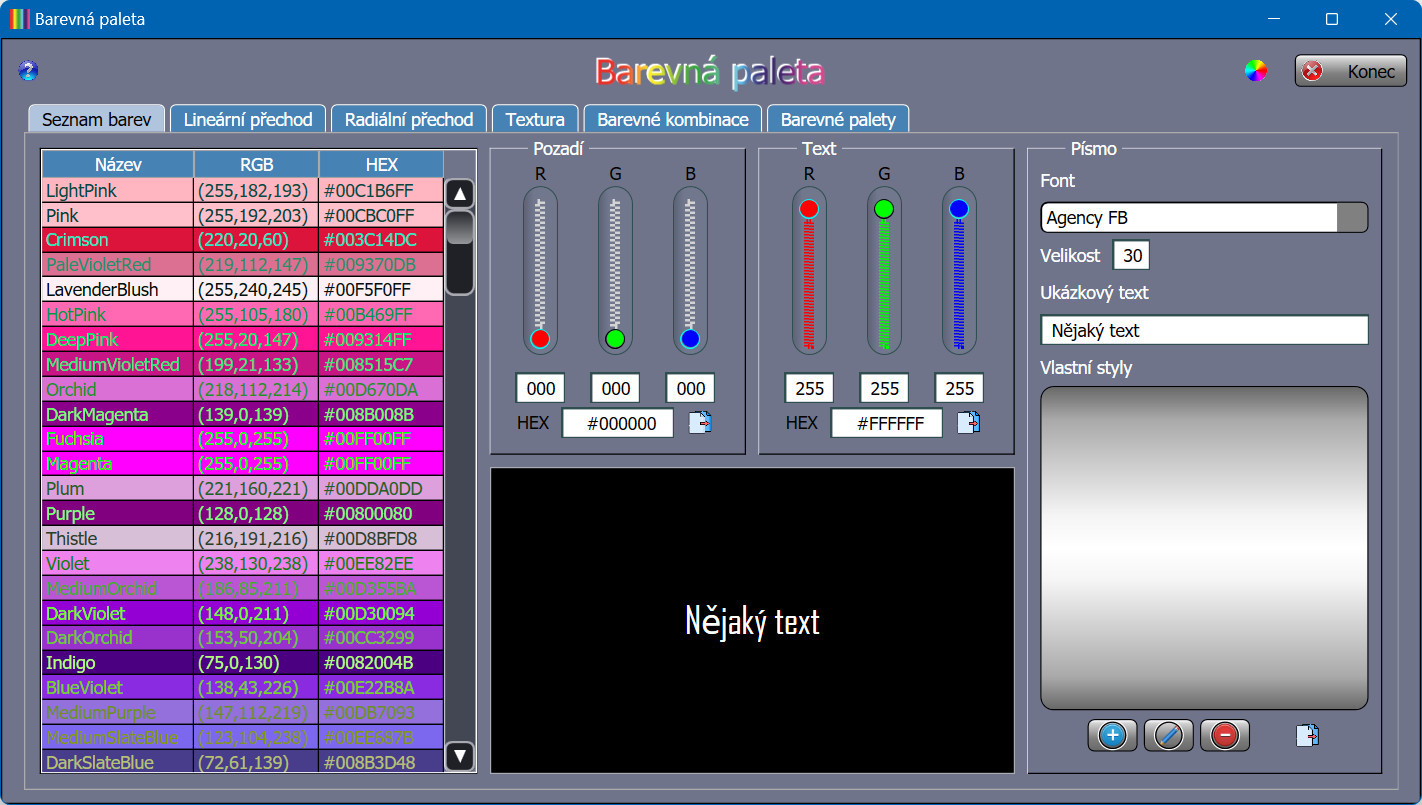
Task: Edit the custom style pencil button
Action: click(1168, 736)
